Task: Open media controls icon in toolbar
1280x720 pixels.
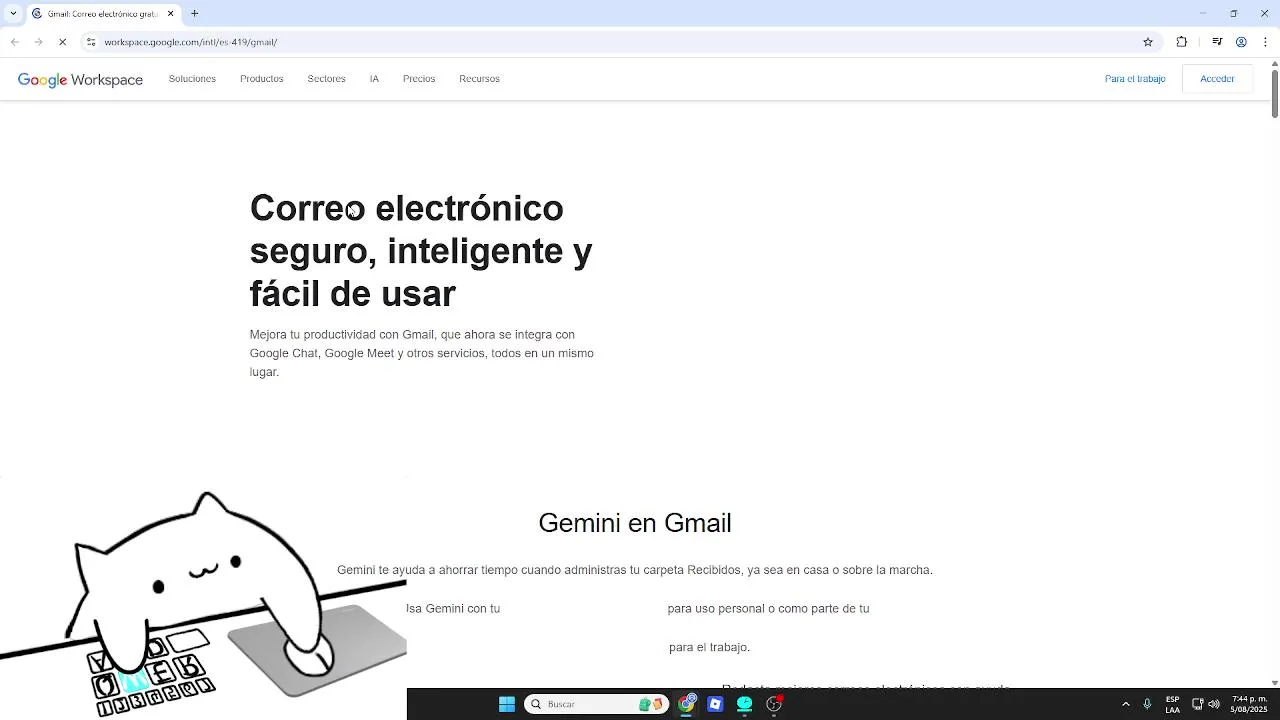Action: point(1217,42)
